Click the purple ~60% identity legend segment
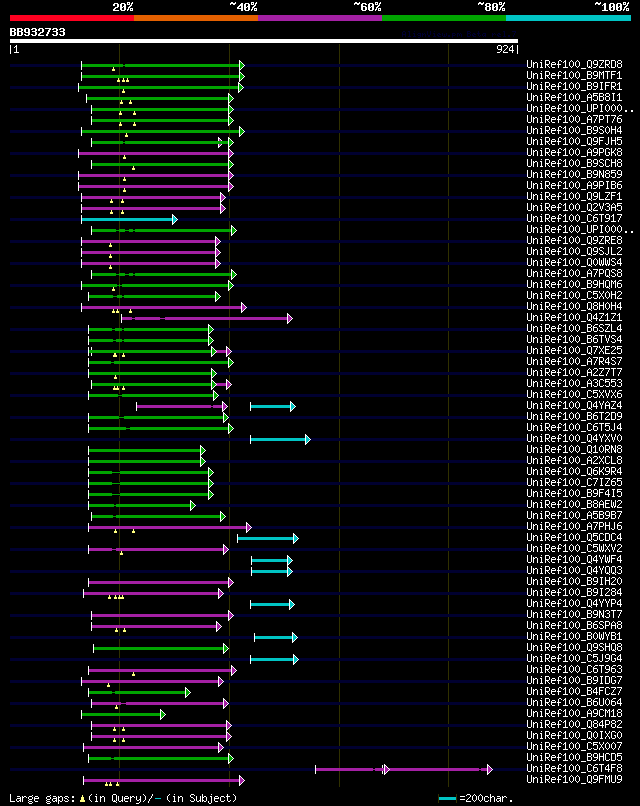This screenshot has height=806, width=640. tap(320, 18)
